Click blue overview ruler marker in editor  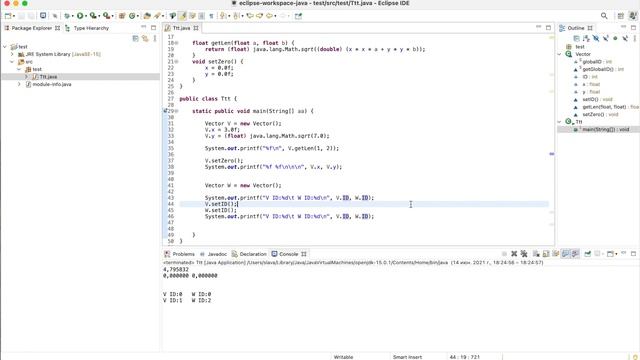[x=552, y=154]
